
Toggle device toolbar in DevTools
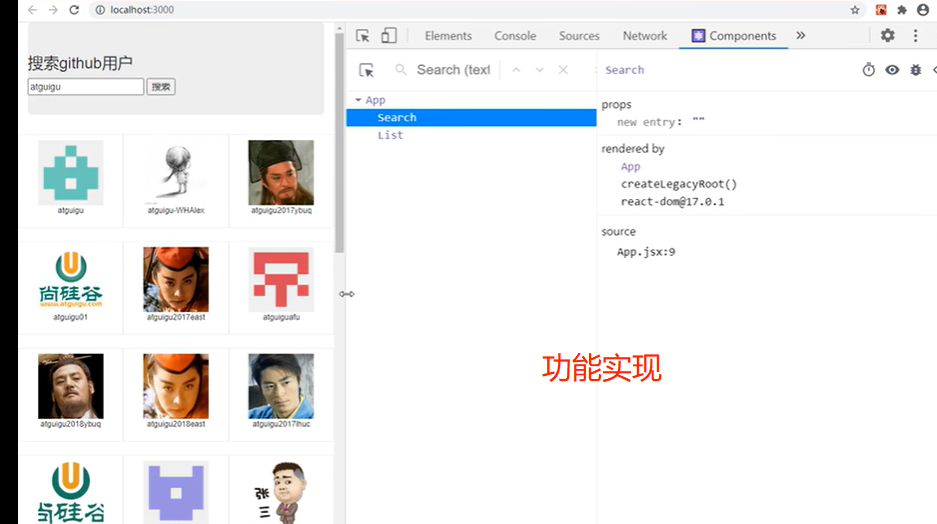click(389, 36)
